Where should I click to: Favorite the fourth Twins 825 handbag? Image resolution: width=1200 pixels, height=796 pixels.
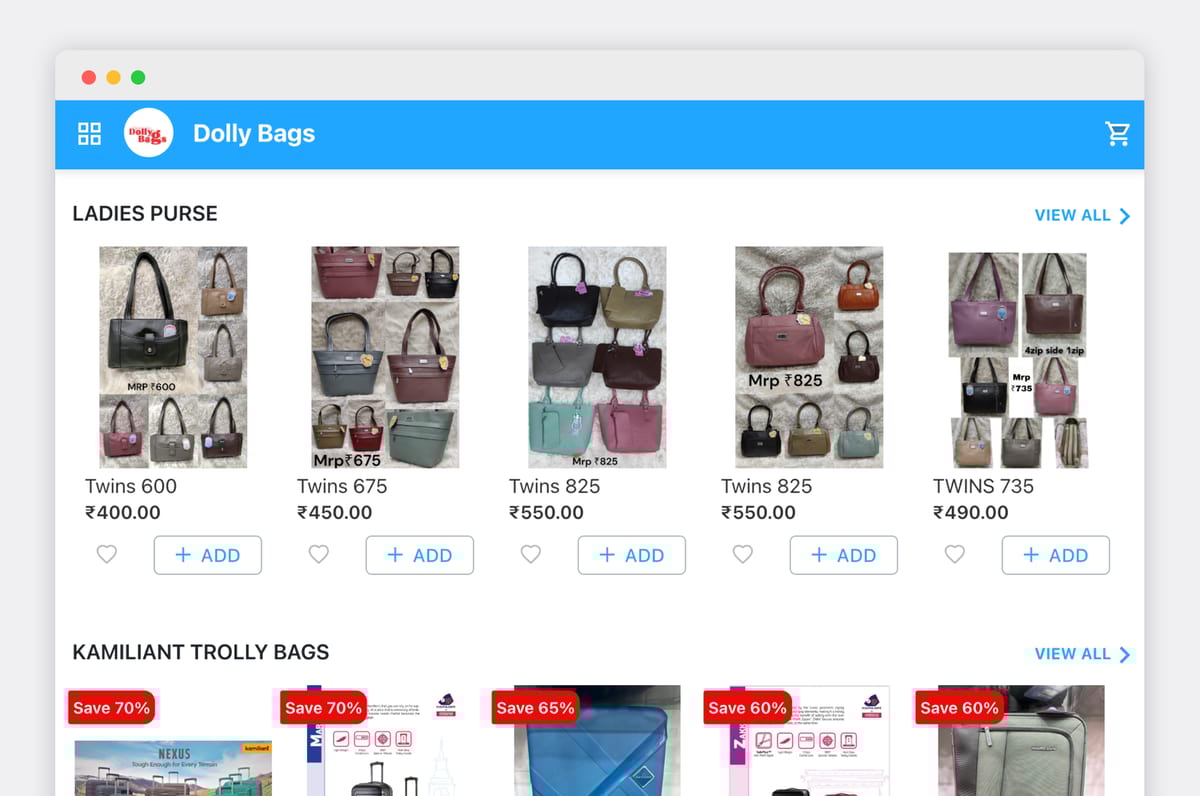[x=743, y=555]
